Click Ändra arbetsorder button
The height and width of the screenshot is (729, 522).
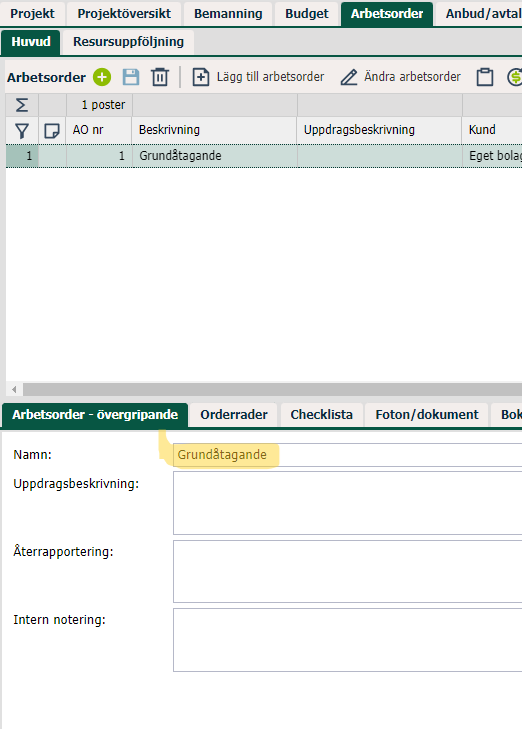[x=401, y=77]
